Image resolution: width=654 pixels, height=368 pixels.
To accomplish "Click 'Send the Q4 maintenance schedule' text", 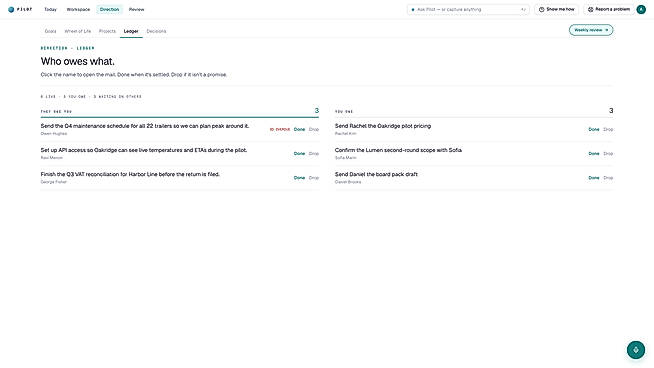I will (x=145, y=126).
